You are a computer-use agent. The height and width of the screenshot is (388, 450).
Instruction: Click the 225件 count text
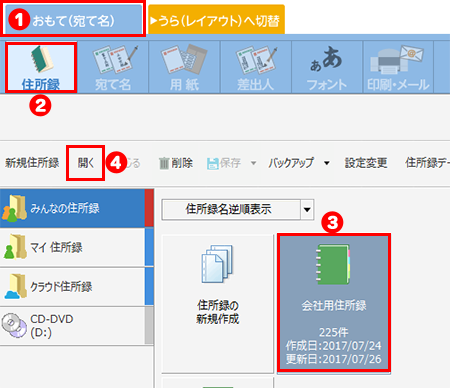334,332
